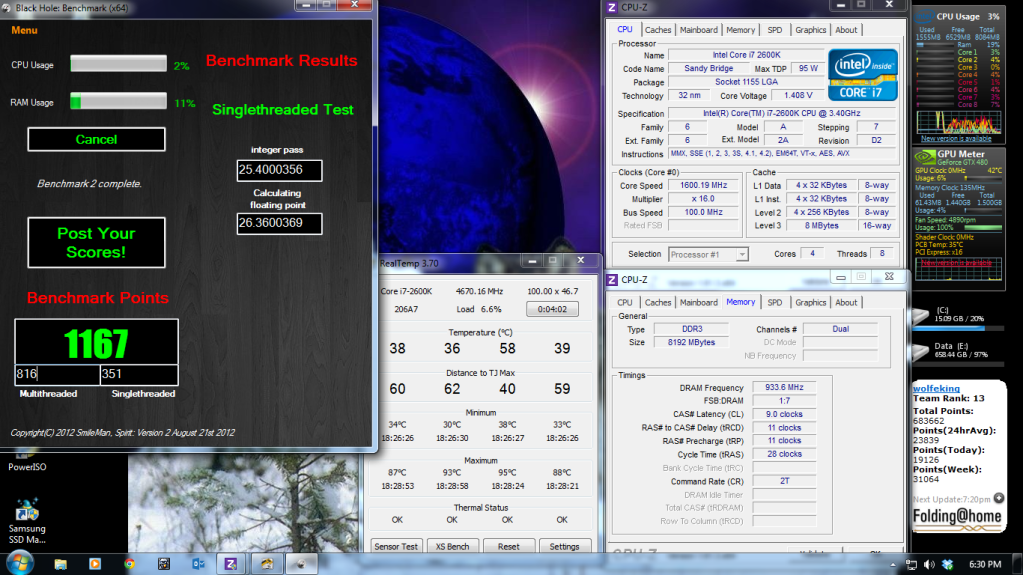Select About tab in lower CPU-Z window
1023x575 pixels.
846,303
